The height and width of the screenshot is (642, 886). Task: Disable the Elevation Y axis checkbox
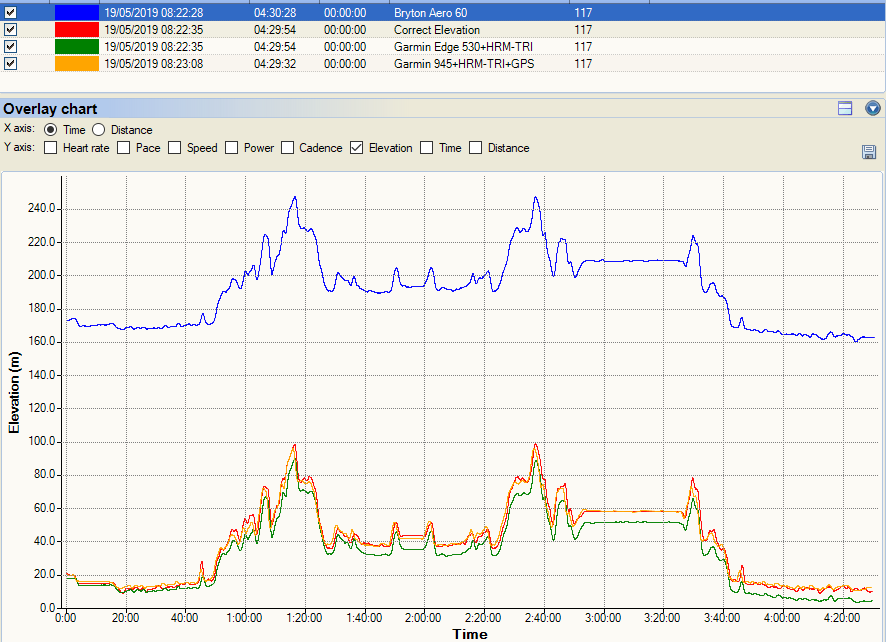(x=357, y=148)
